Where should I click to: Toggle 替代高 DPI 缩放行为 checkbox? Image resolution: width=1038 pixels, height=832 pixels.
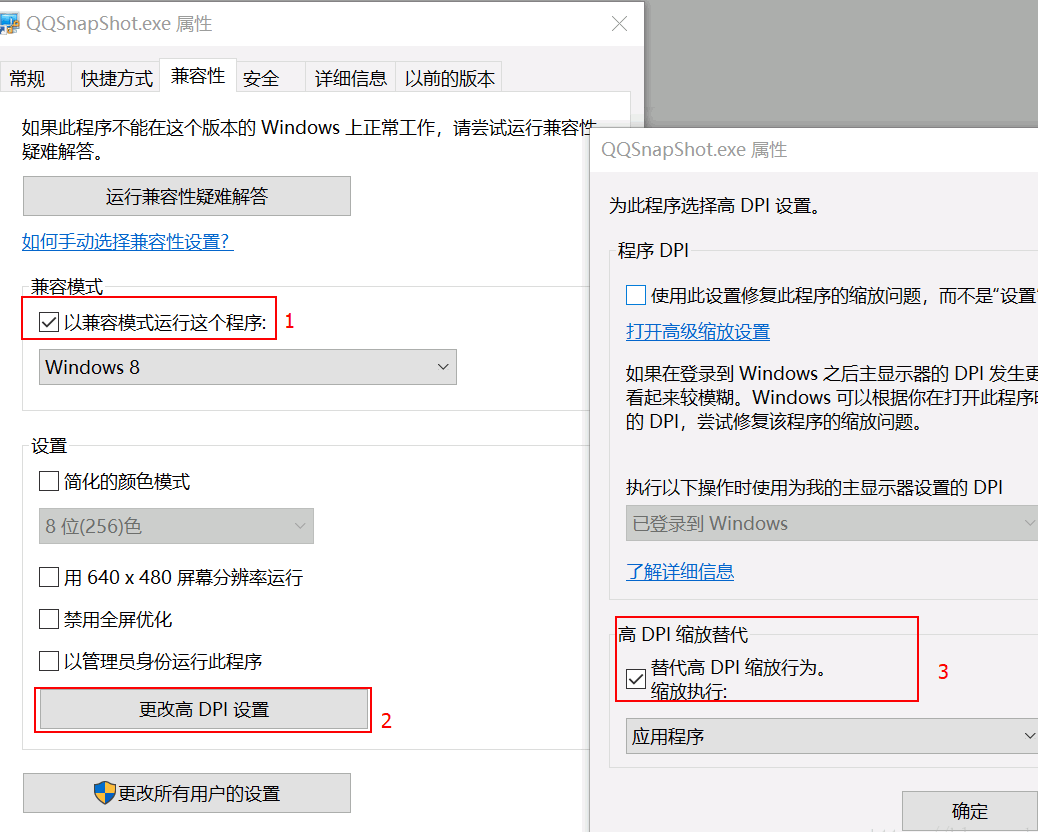click(636, 680)
